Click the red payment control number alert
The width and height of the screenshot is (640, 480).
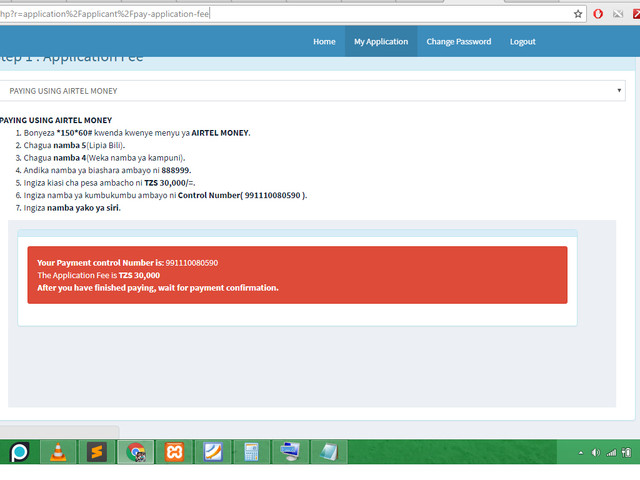[297, 275]
